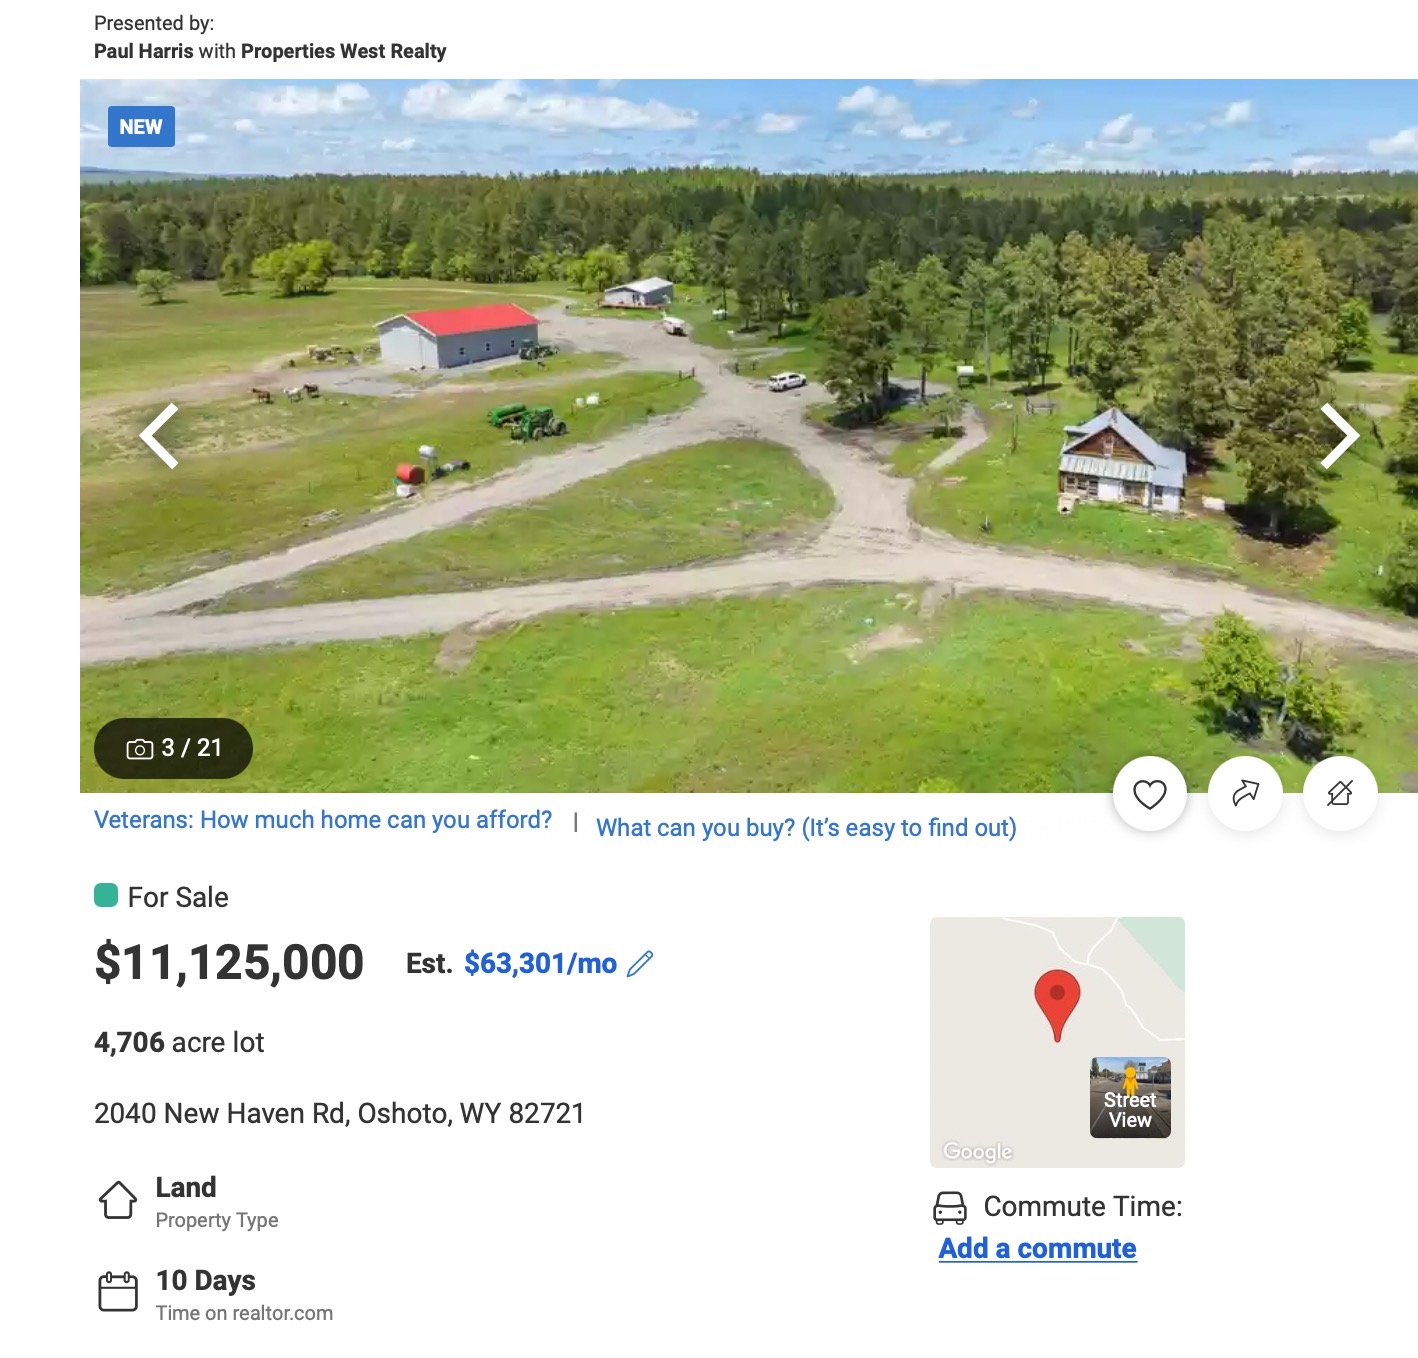The height and width of the screenshot is (1358, 1418).
Task: Click the calendar time-on-site icon
Action: pos(118,1291)
